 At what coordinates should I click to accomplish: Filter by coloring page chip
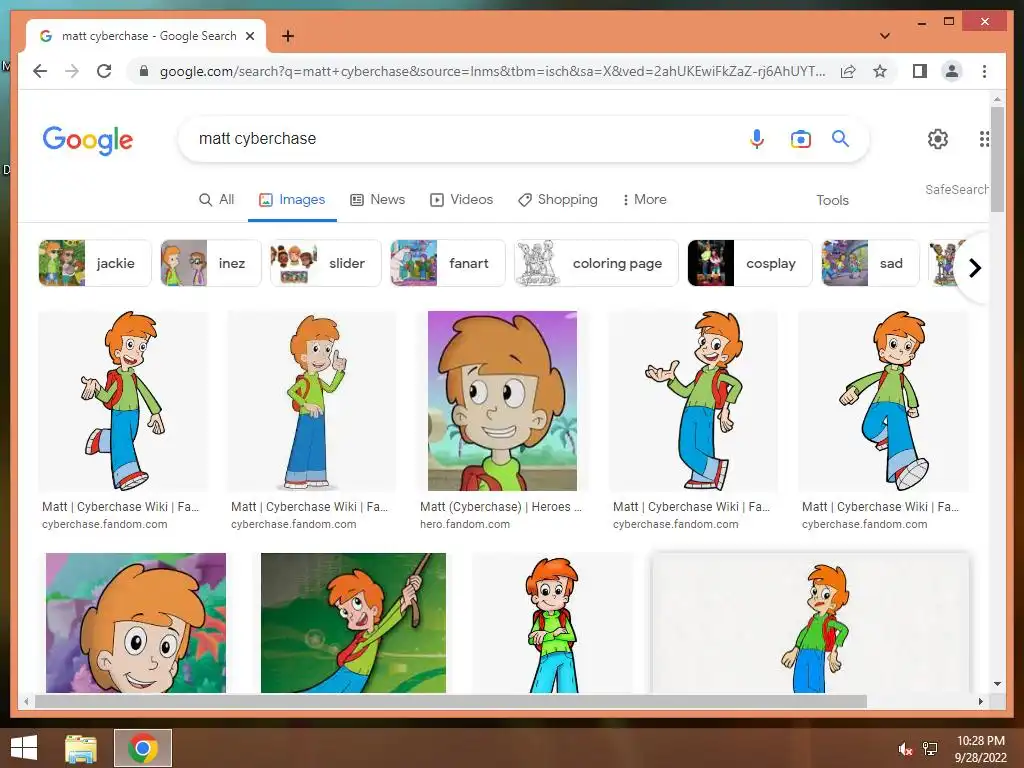(596, 263)
